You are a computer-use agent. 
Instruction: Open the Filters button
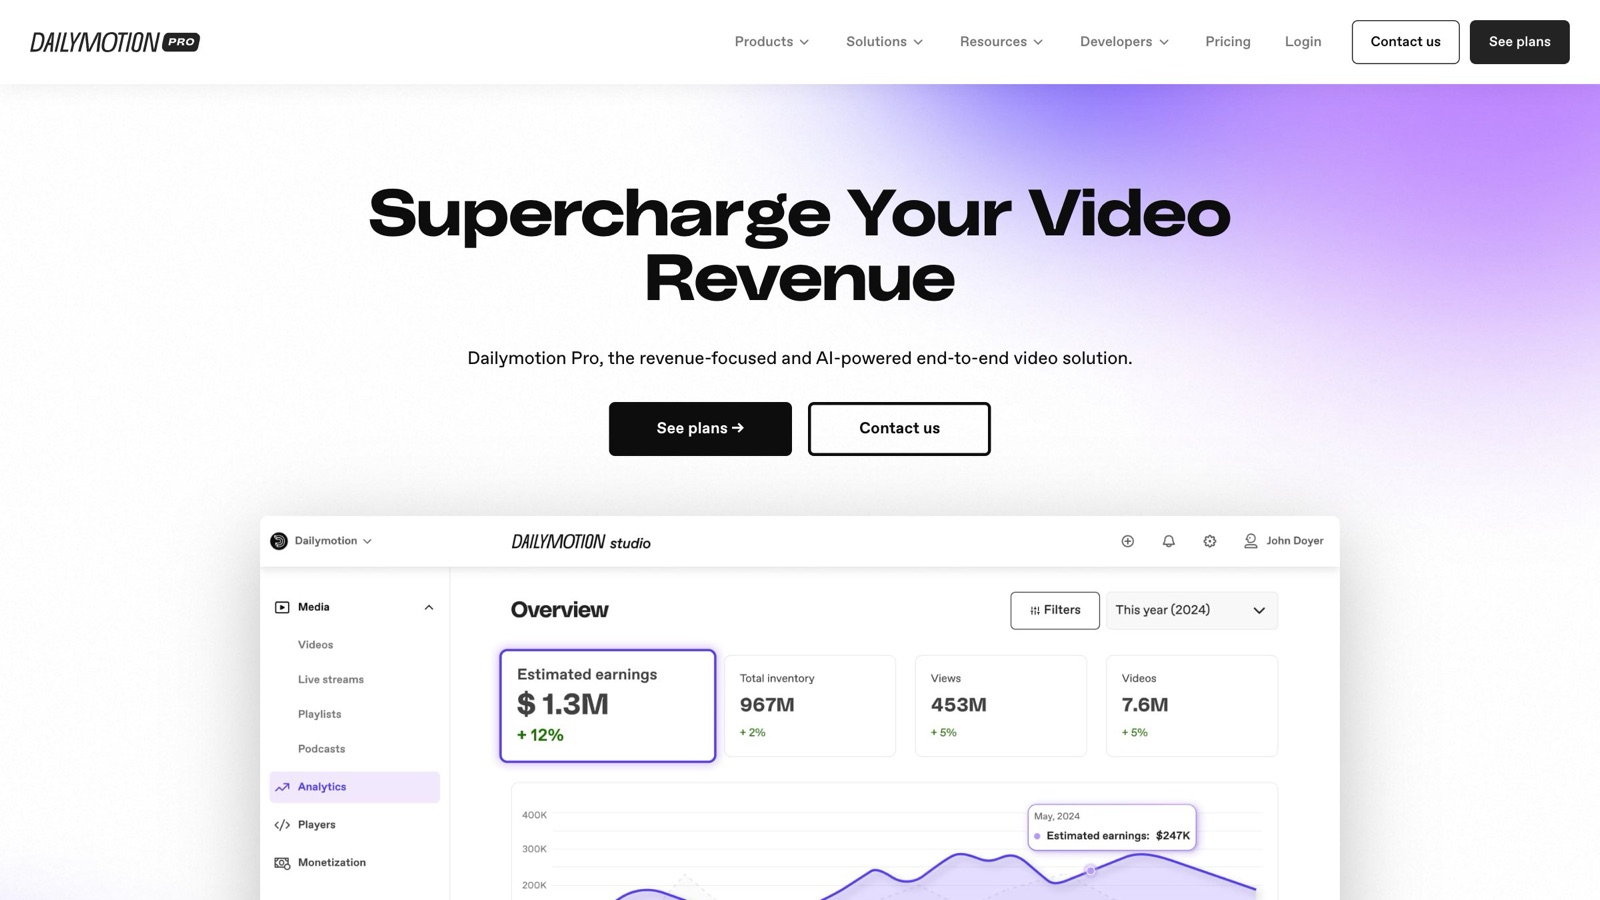1055,610
